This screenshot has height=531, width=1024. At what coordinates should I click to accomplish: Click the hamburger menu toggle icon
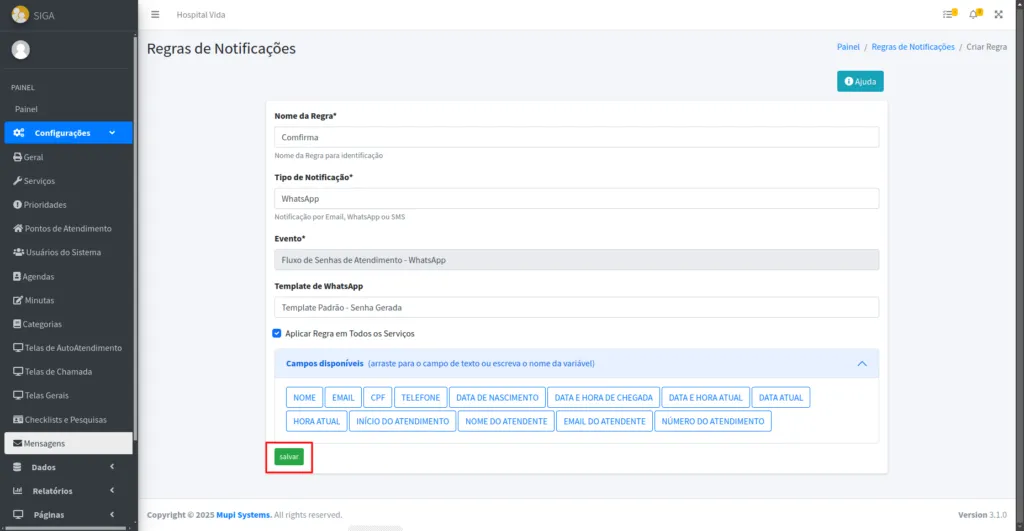(155, 15)
